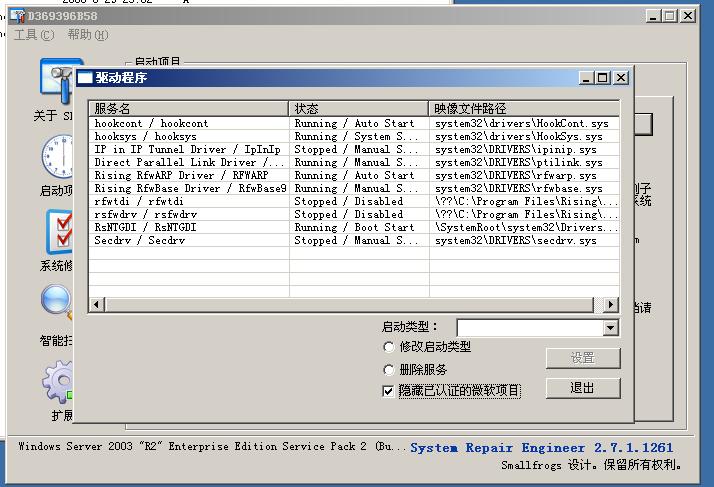The image size is (714, 487).
Task: Select the rsfwdrv / rsfwdrv row
Action: [354, 214]
